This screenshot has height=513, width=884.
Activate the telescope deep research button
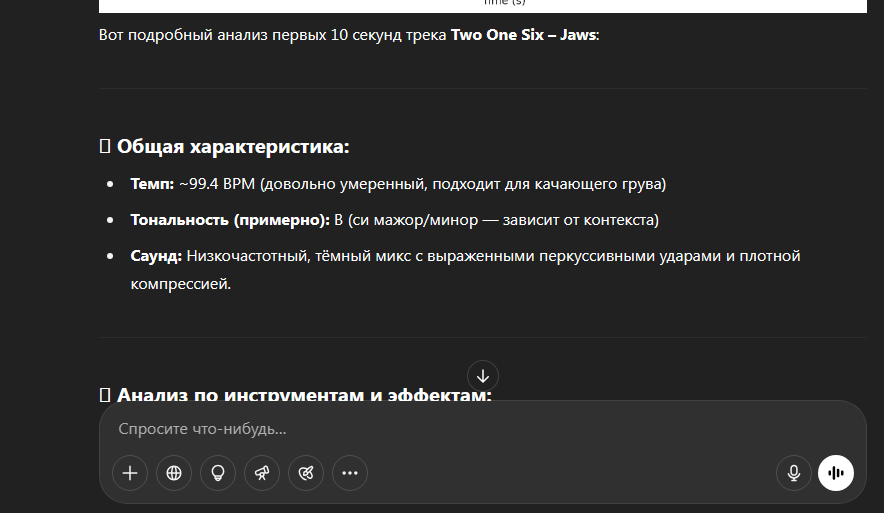coord(262,473)
